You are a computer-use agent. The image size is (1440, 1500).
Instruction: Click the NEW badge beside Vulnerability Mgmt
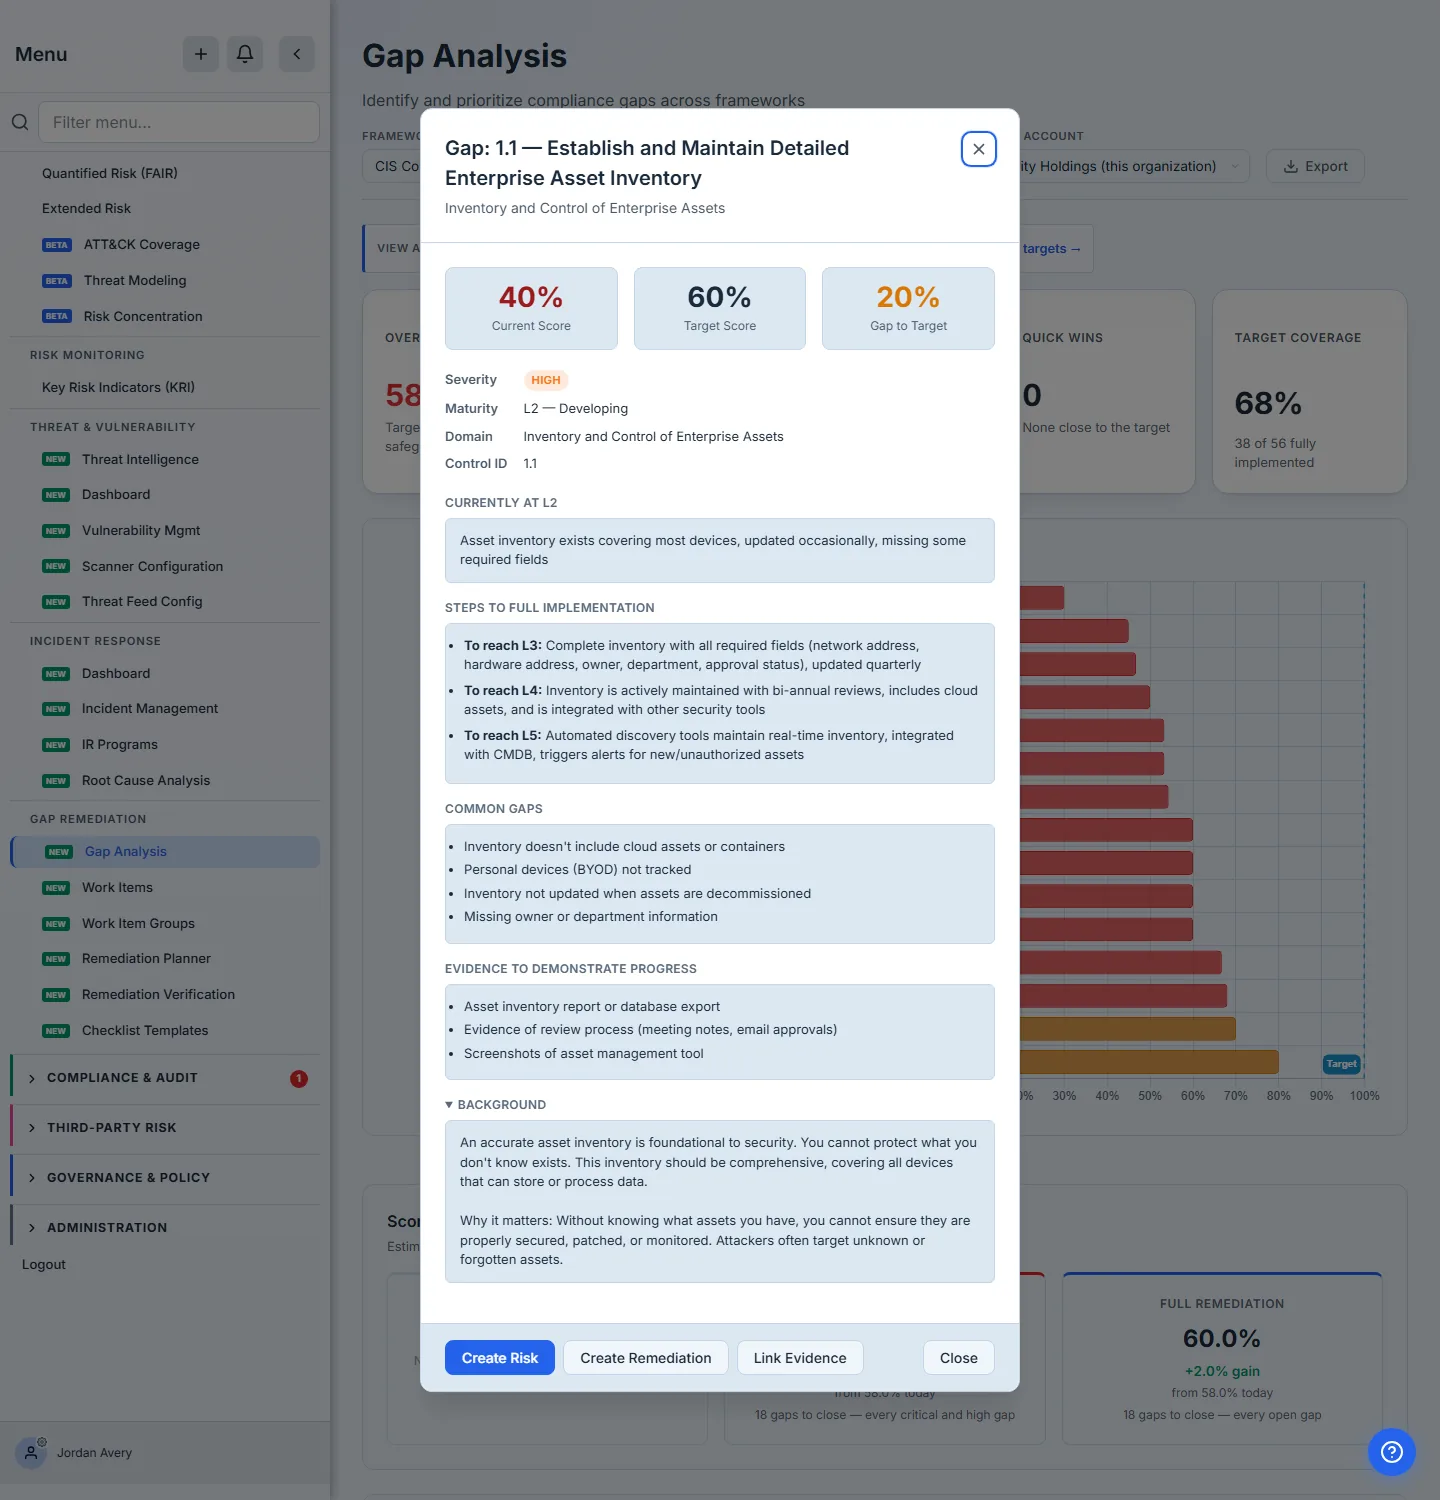pyautogui.click(x=56, y=531)
